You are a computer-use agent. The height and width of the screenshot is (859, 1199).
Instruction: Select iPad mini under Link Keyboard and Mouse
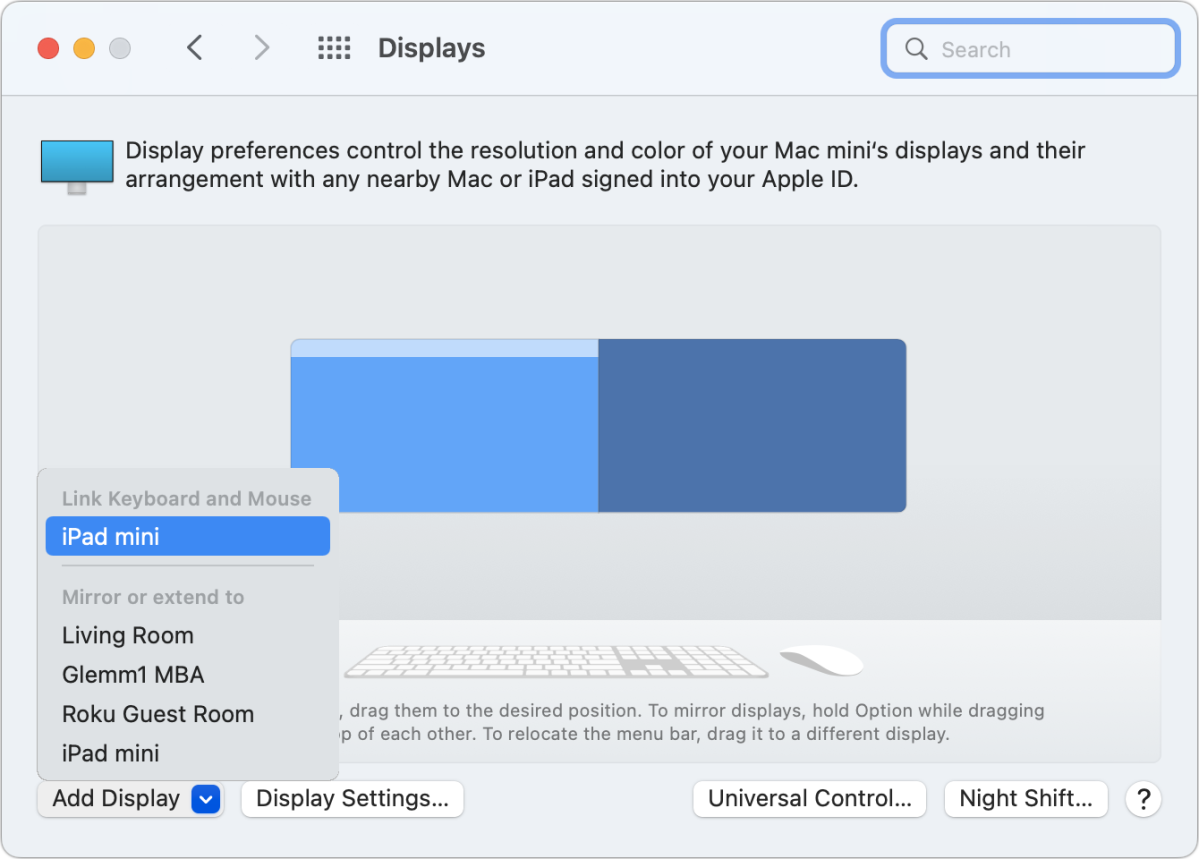[187, 537]
